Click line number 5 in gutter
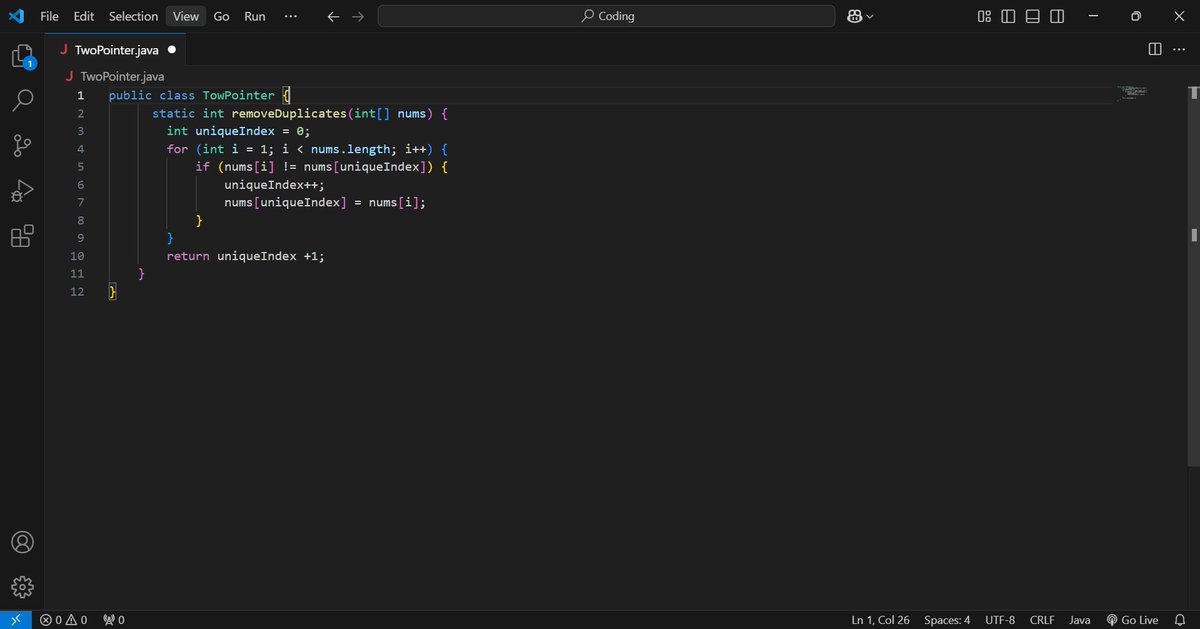This screenshot has height=629, width=1200. point(80,167)
